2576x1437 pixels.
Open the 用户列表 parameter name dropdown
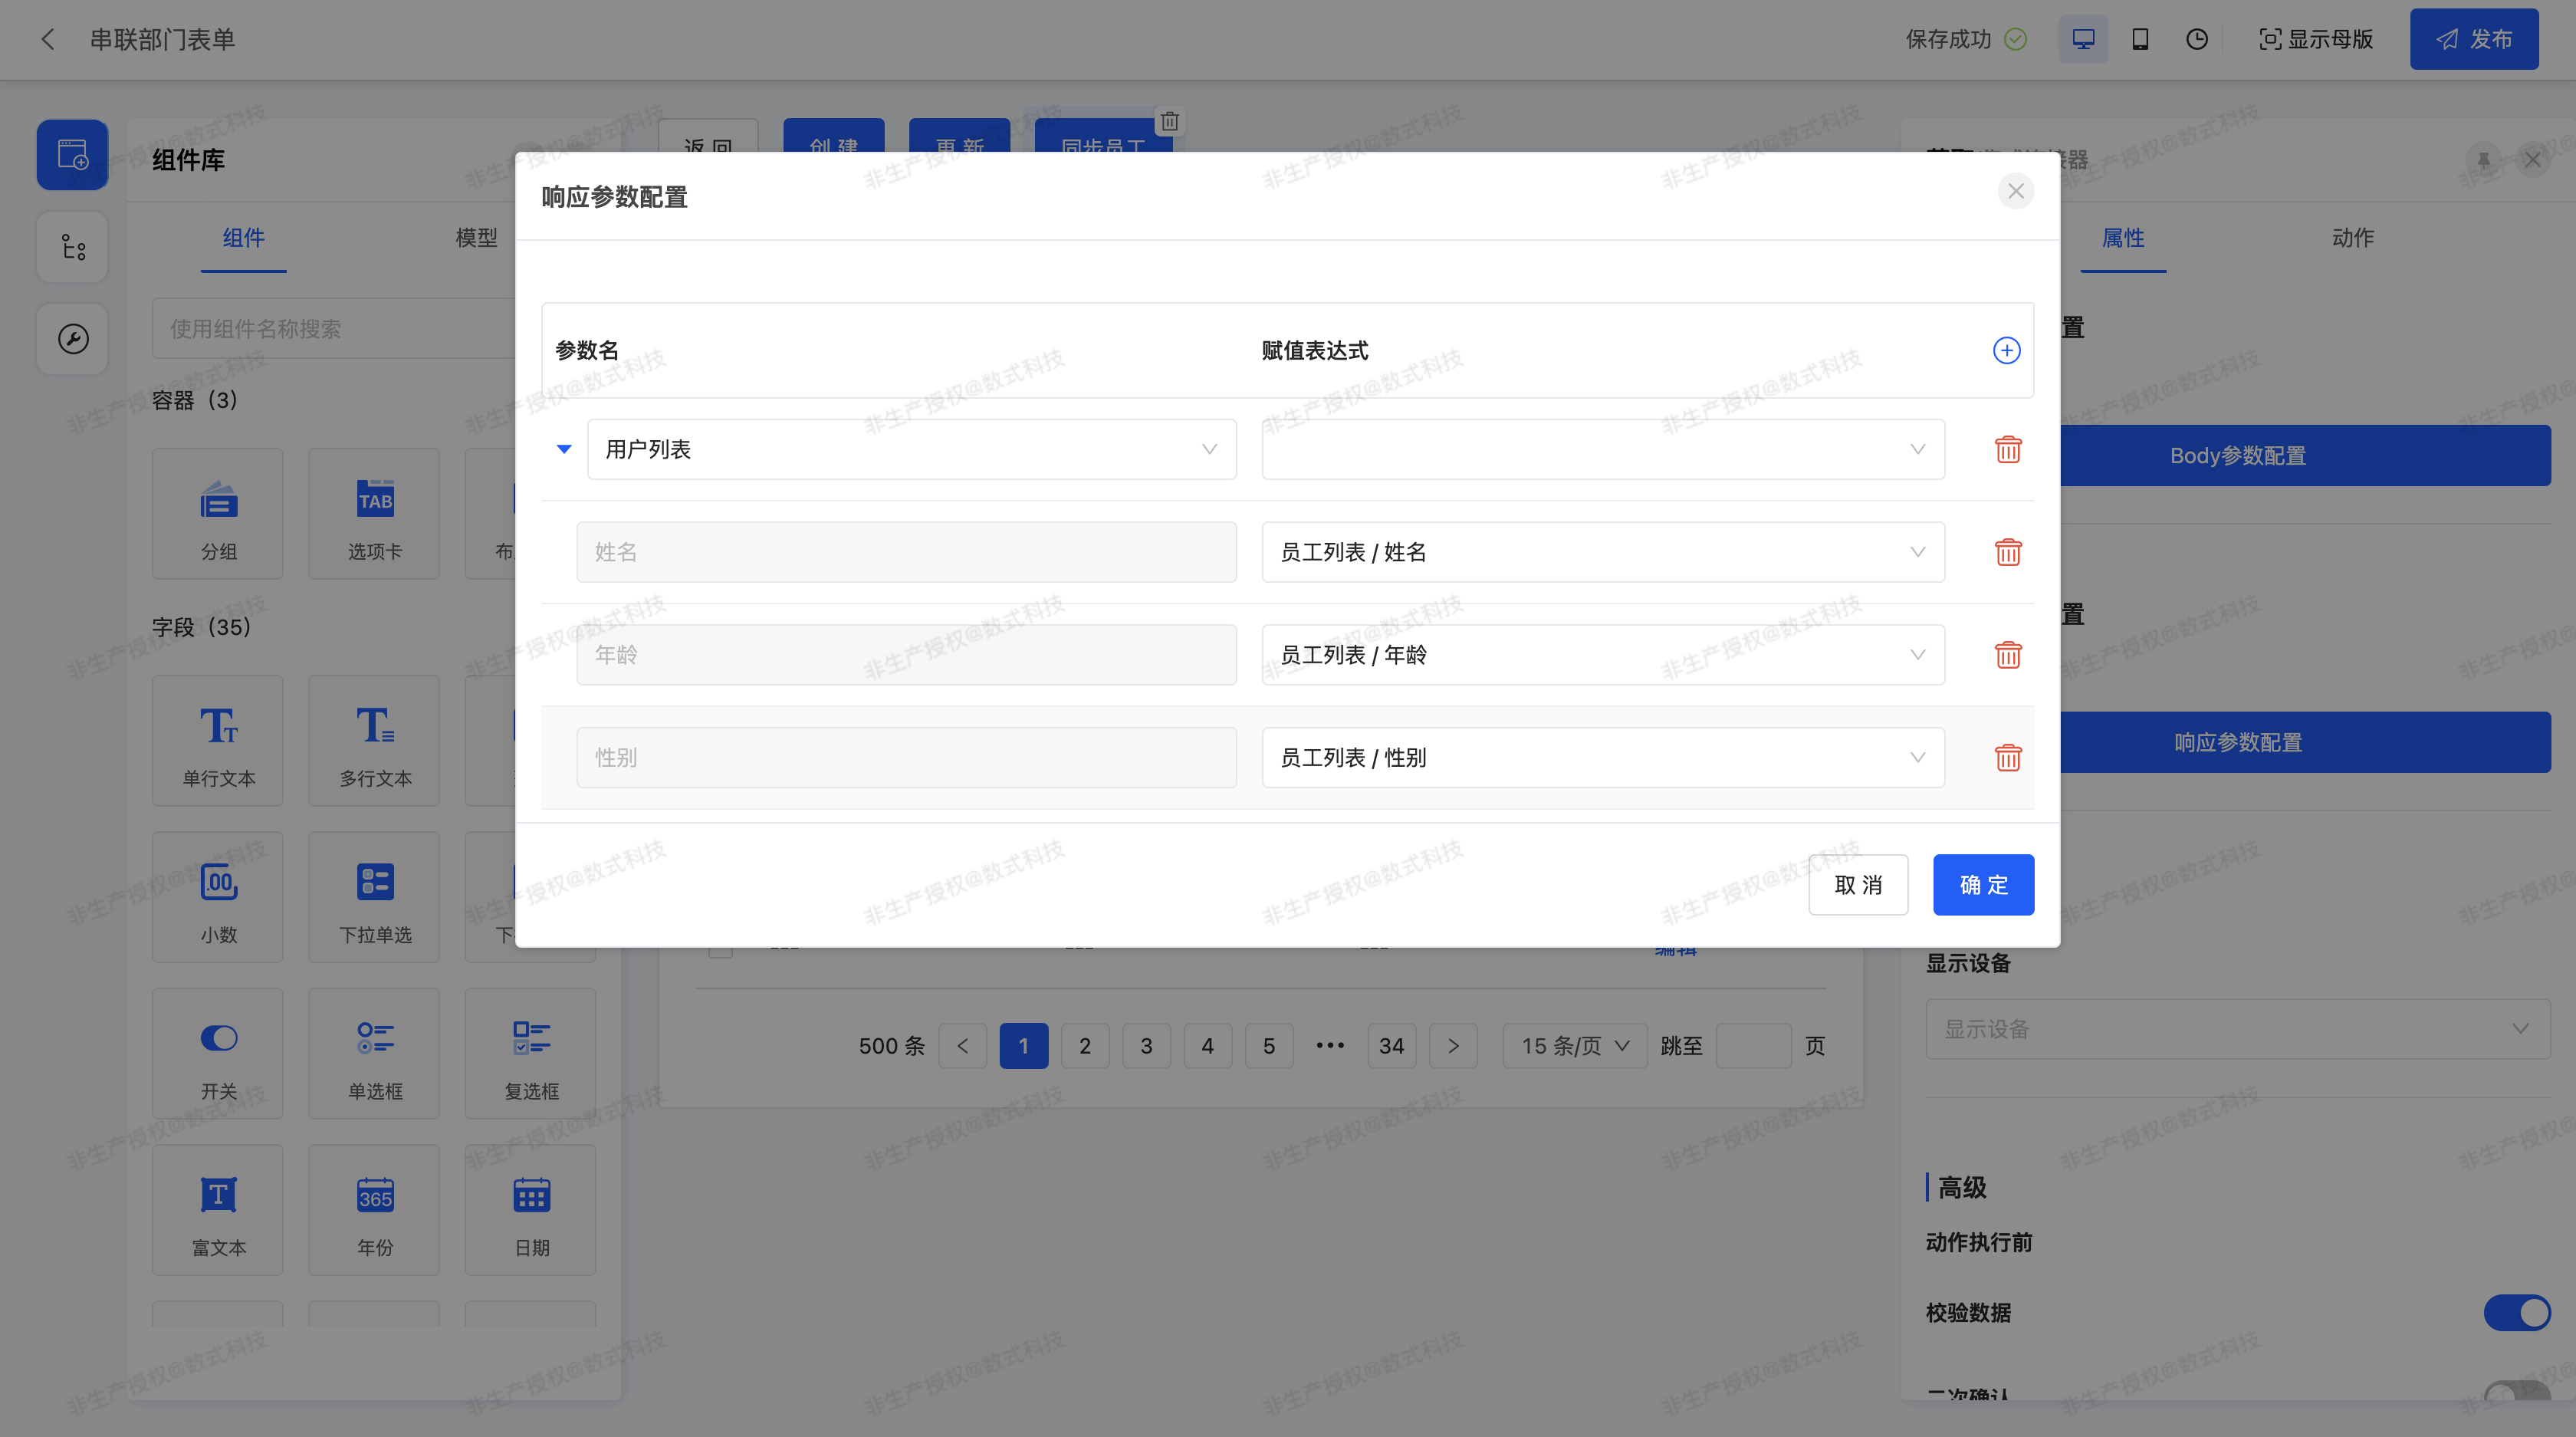coord(912,449)
